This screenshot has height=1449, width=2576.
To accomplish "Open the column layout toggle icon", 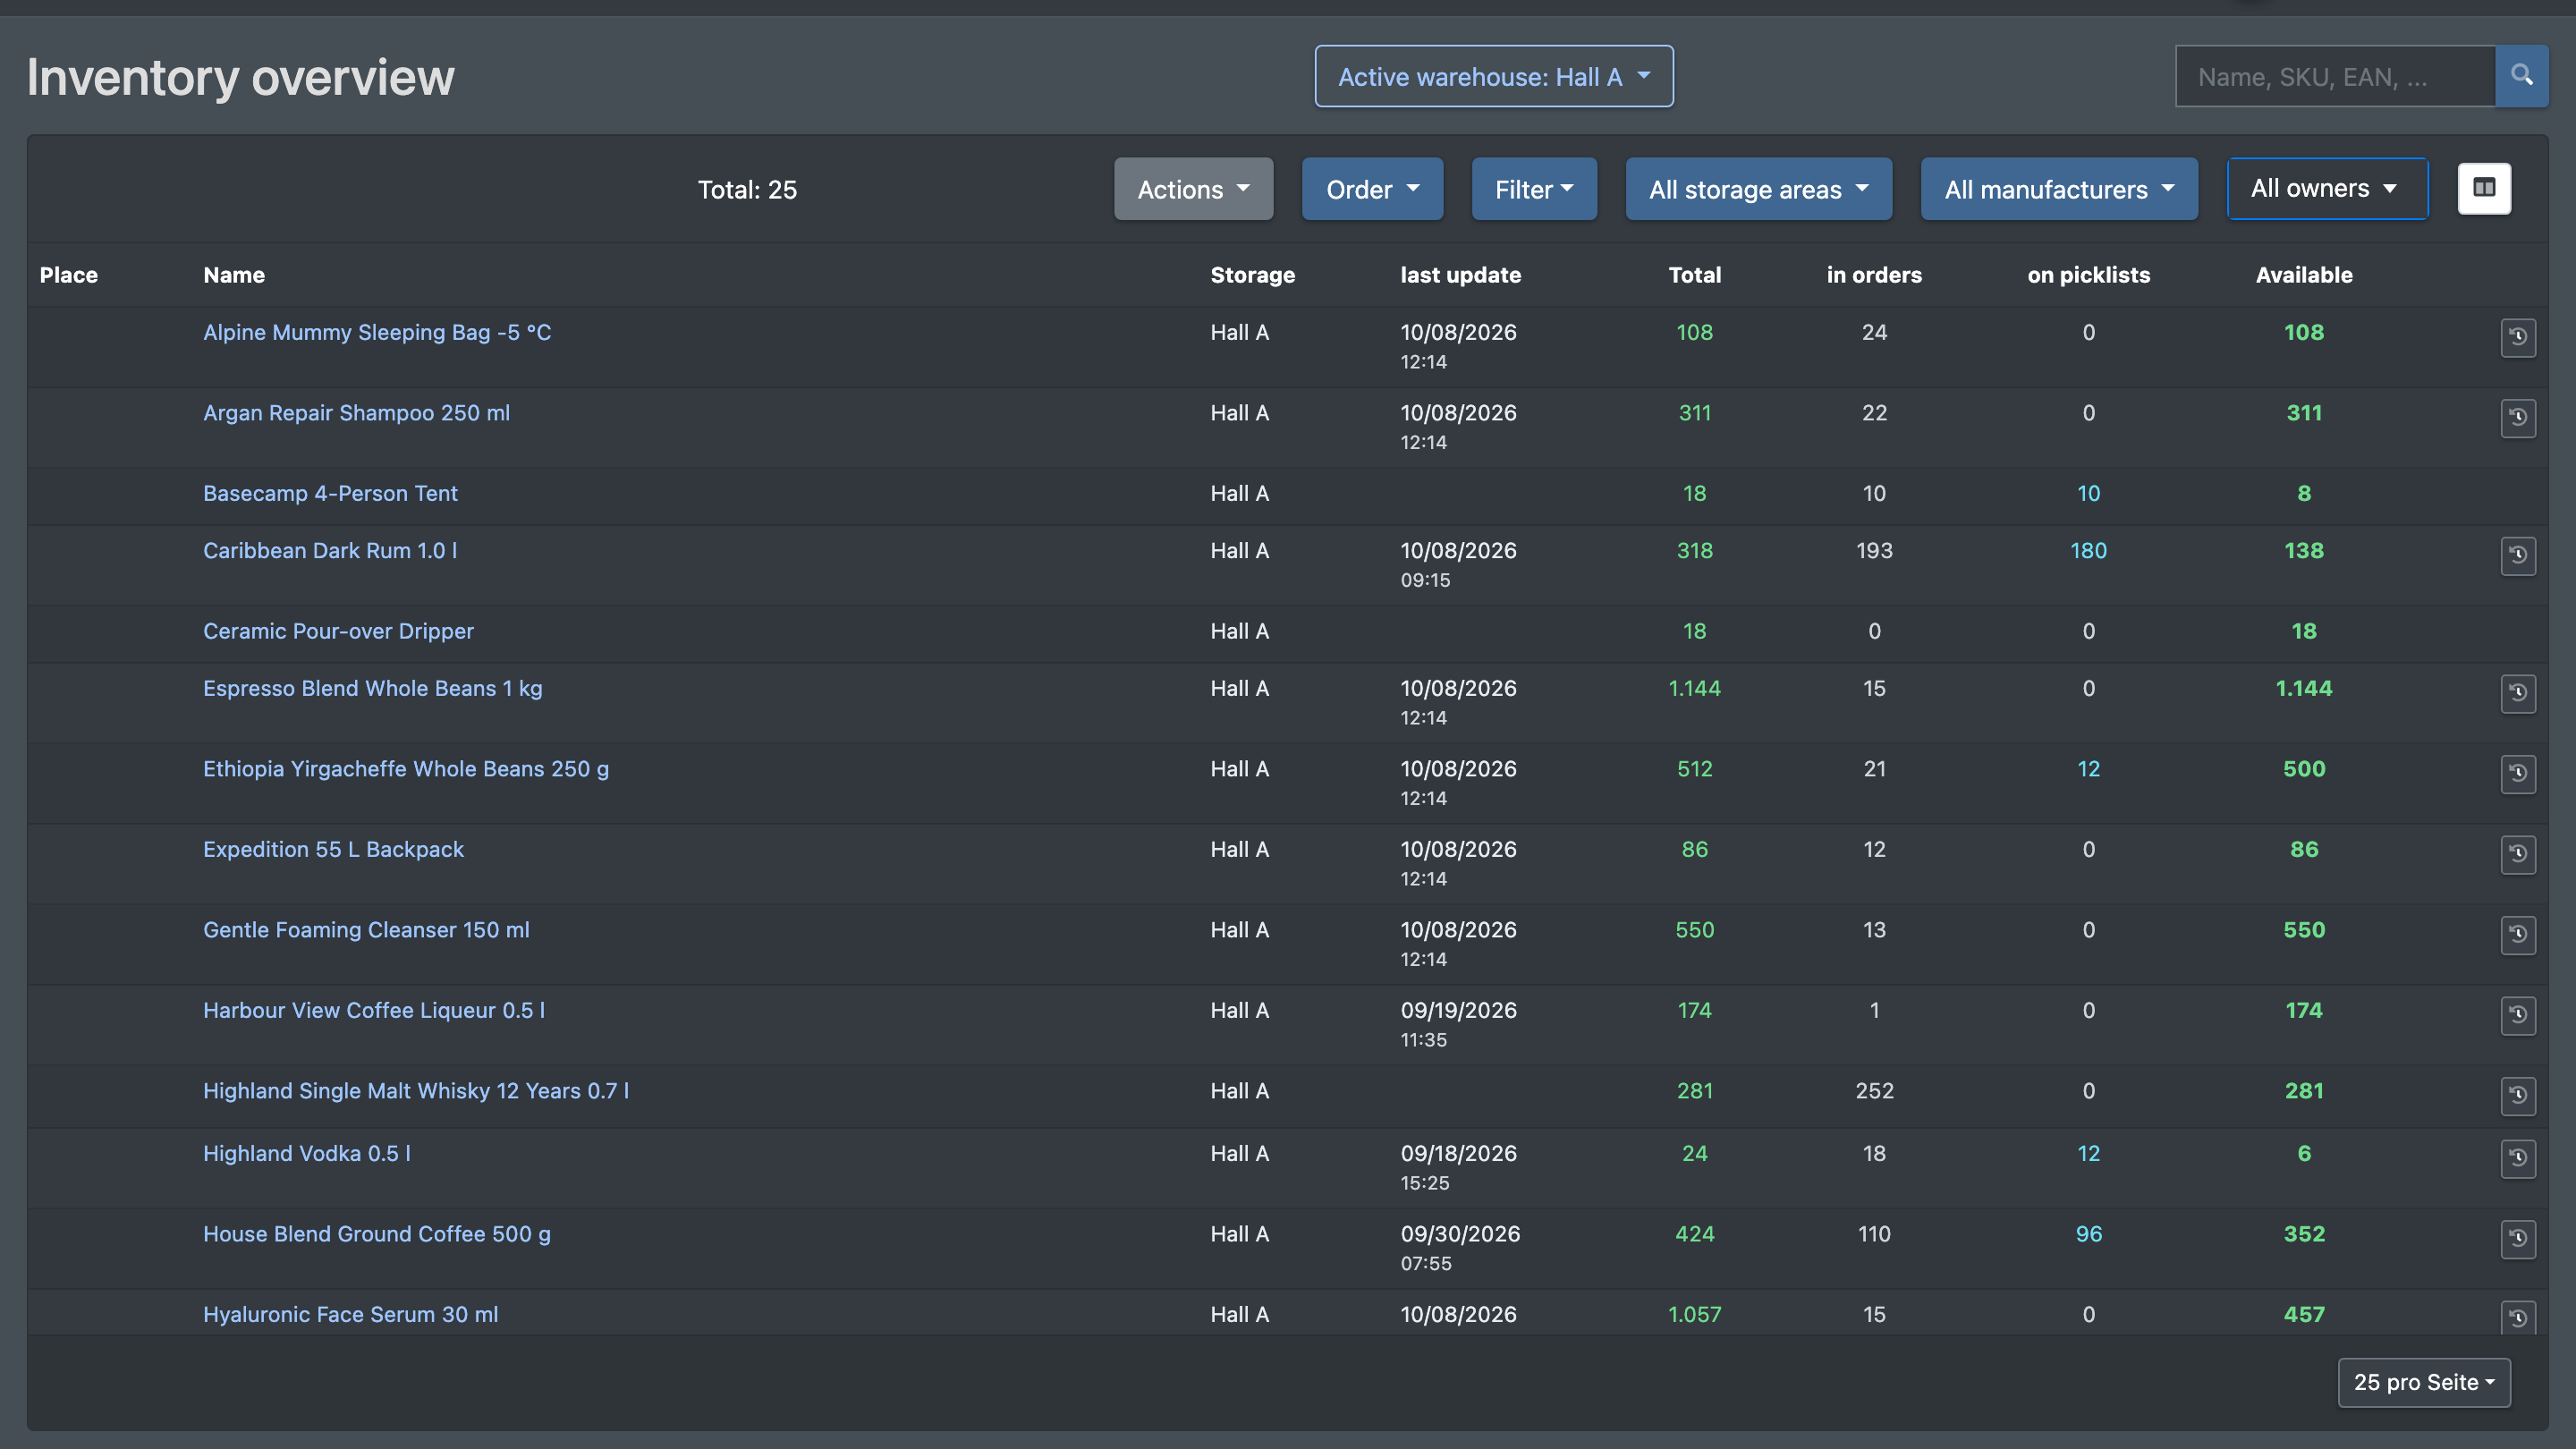I will point(2484,188).
